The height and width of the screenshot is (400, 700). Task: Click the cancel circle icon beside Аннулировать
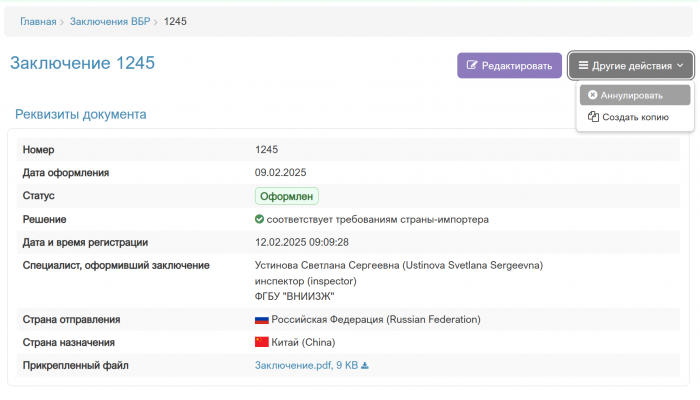pos(592,95)
